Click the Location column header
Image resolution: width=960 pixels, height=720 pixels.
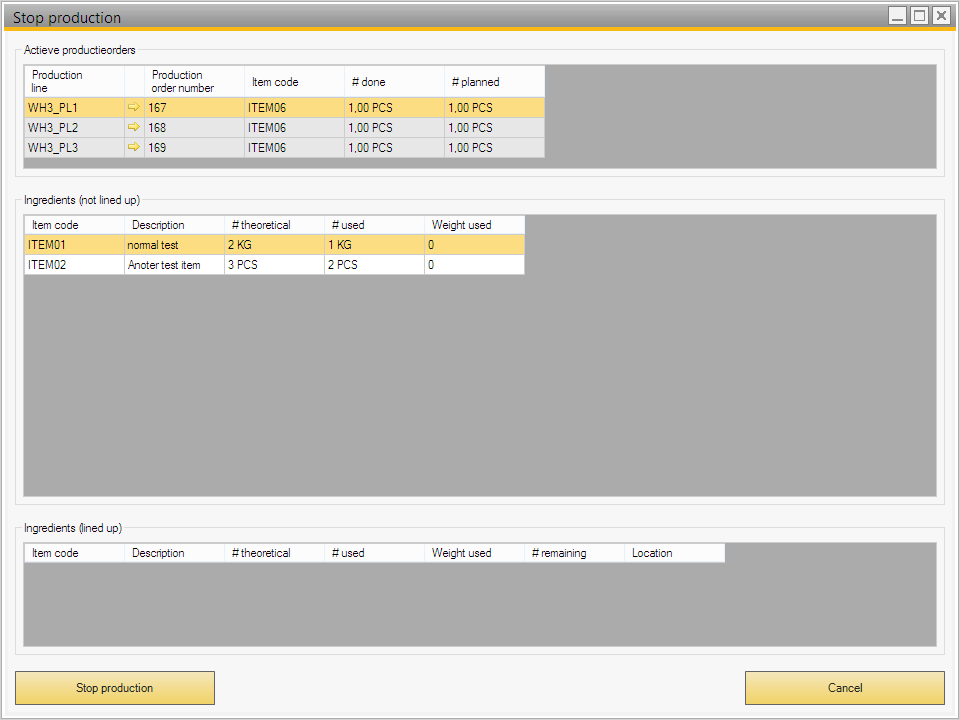pos(674,553)
